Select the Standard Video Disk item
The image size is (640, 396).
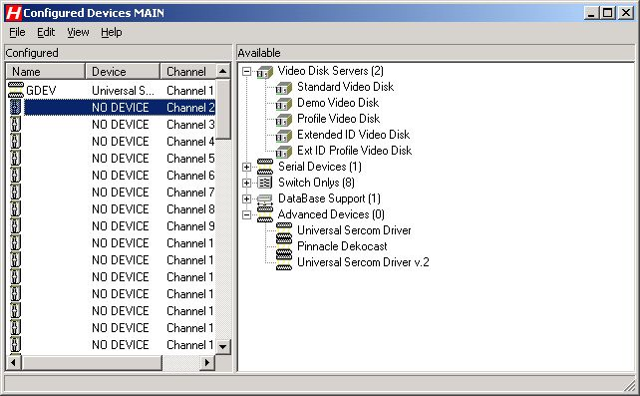345,87
